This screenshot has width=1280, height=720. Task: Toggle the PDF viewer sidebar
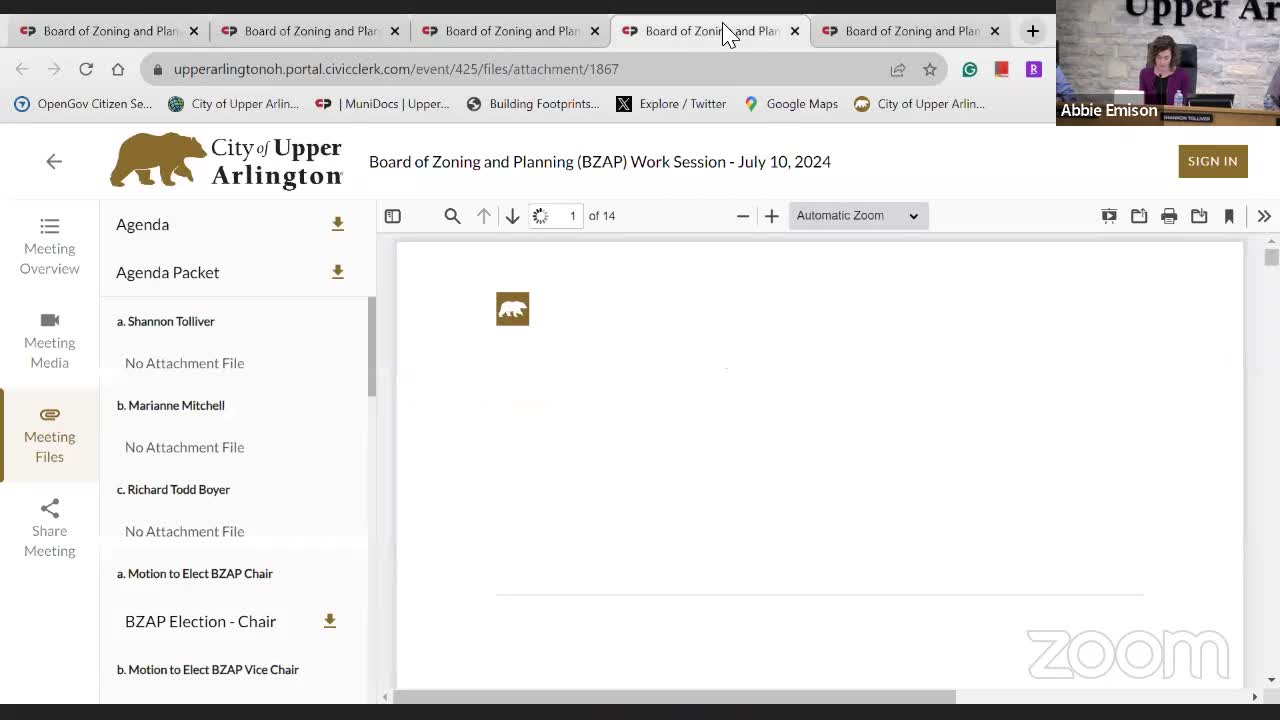[x=393, y=216]
